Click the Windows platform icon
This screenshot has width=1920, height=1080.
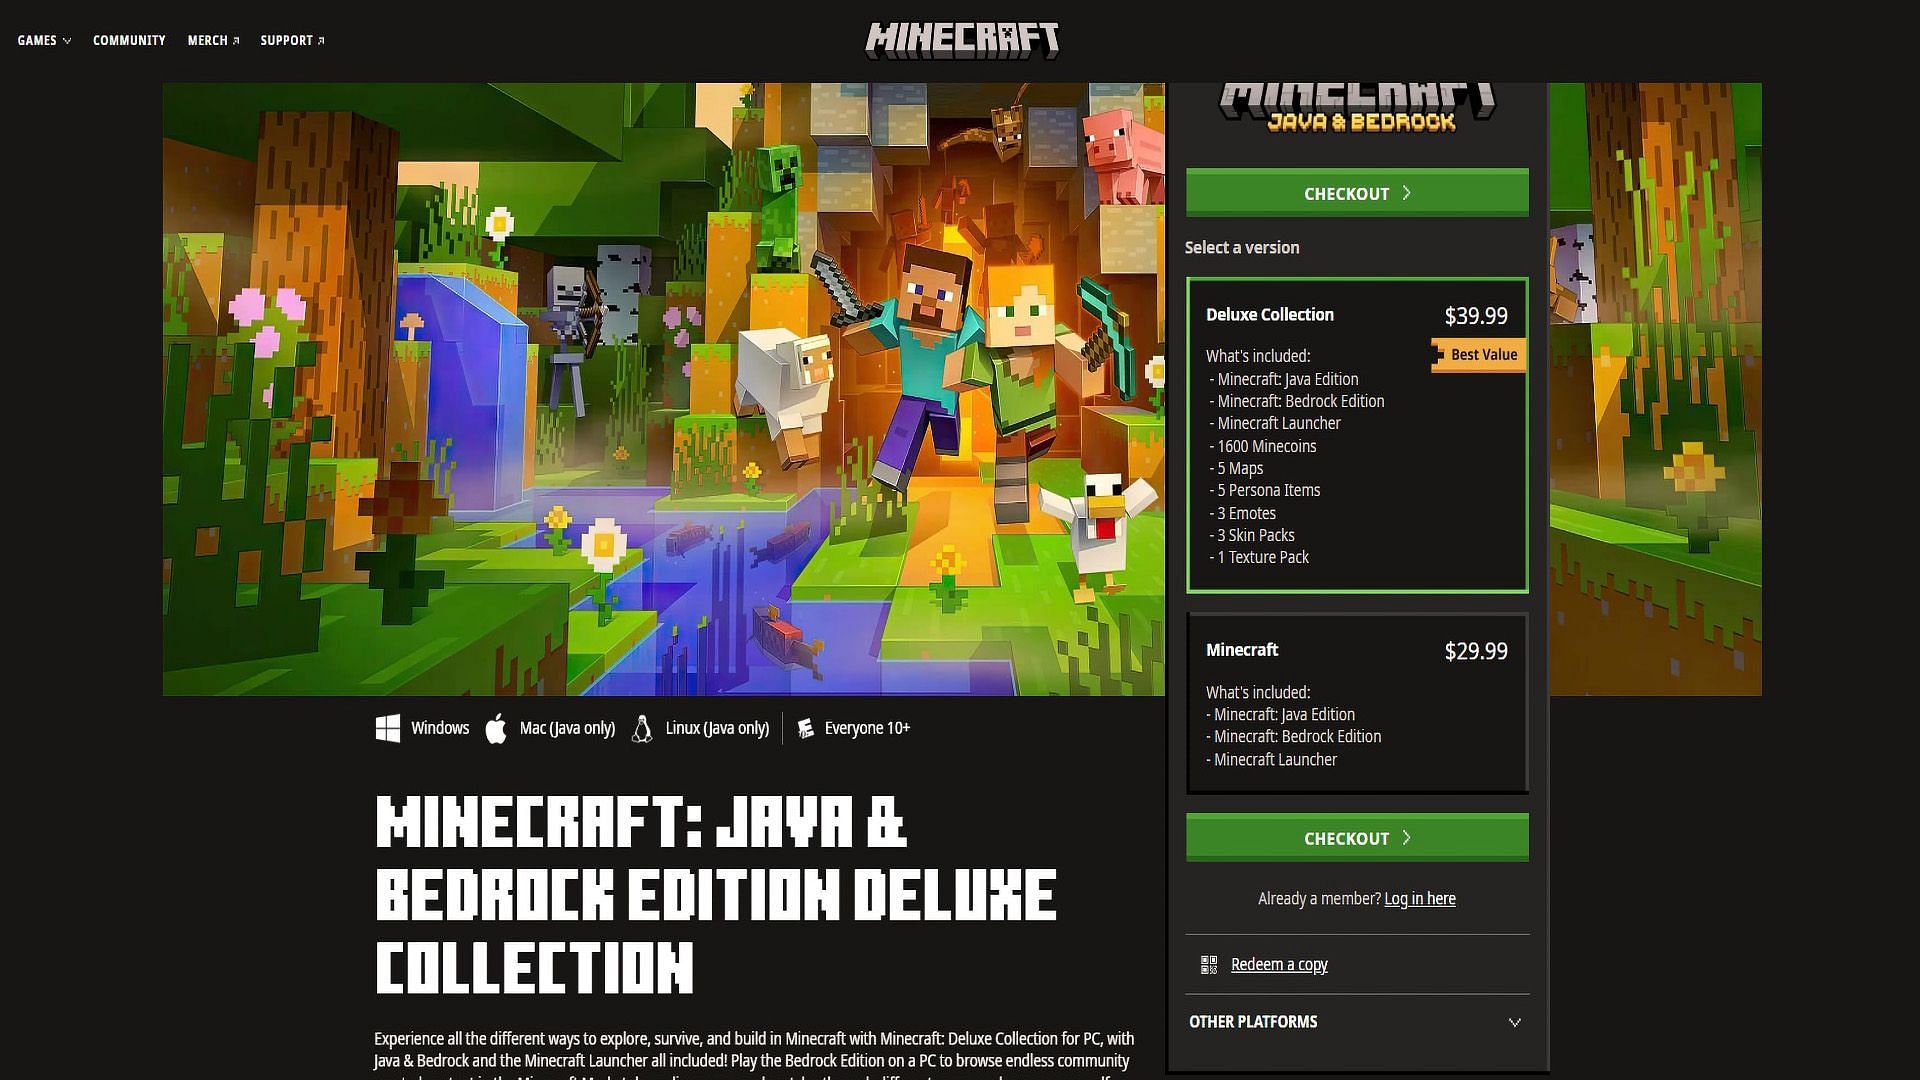388,728
